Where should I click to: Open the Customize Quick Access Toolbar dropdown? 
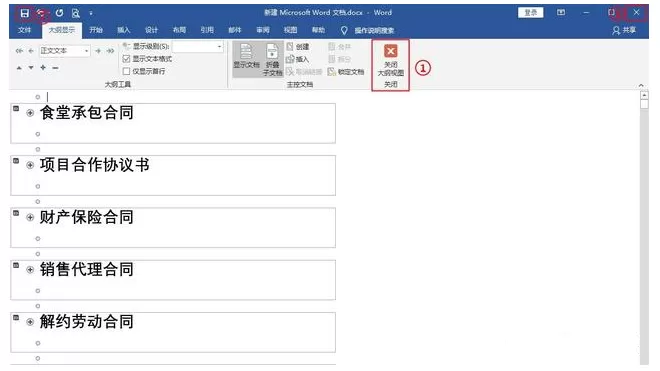pos(91,13)
